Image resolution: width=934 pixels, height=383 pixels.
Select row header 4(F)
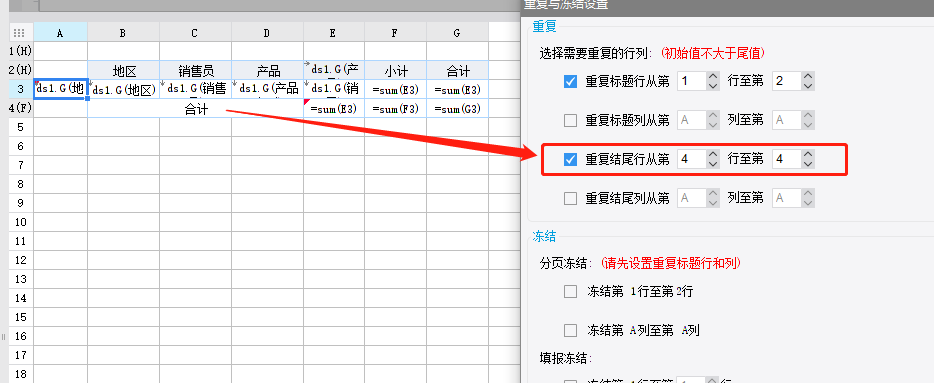click(21, 108)
